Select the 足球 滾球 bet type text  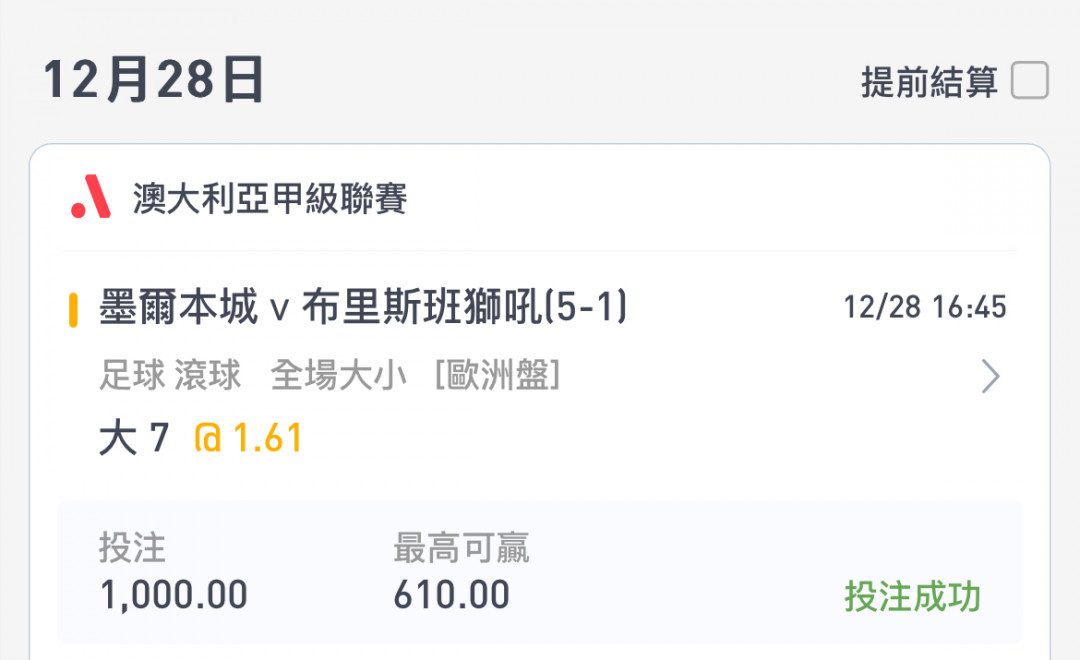point(170,375)
